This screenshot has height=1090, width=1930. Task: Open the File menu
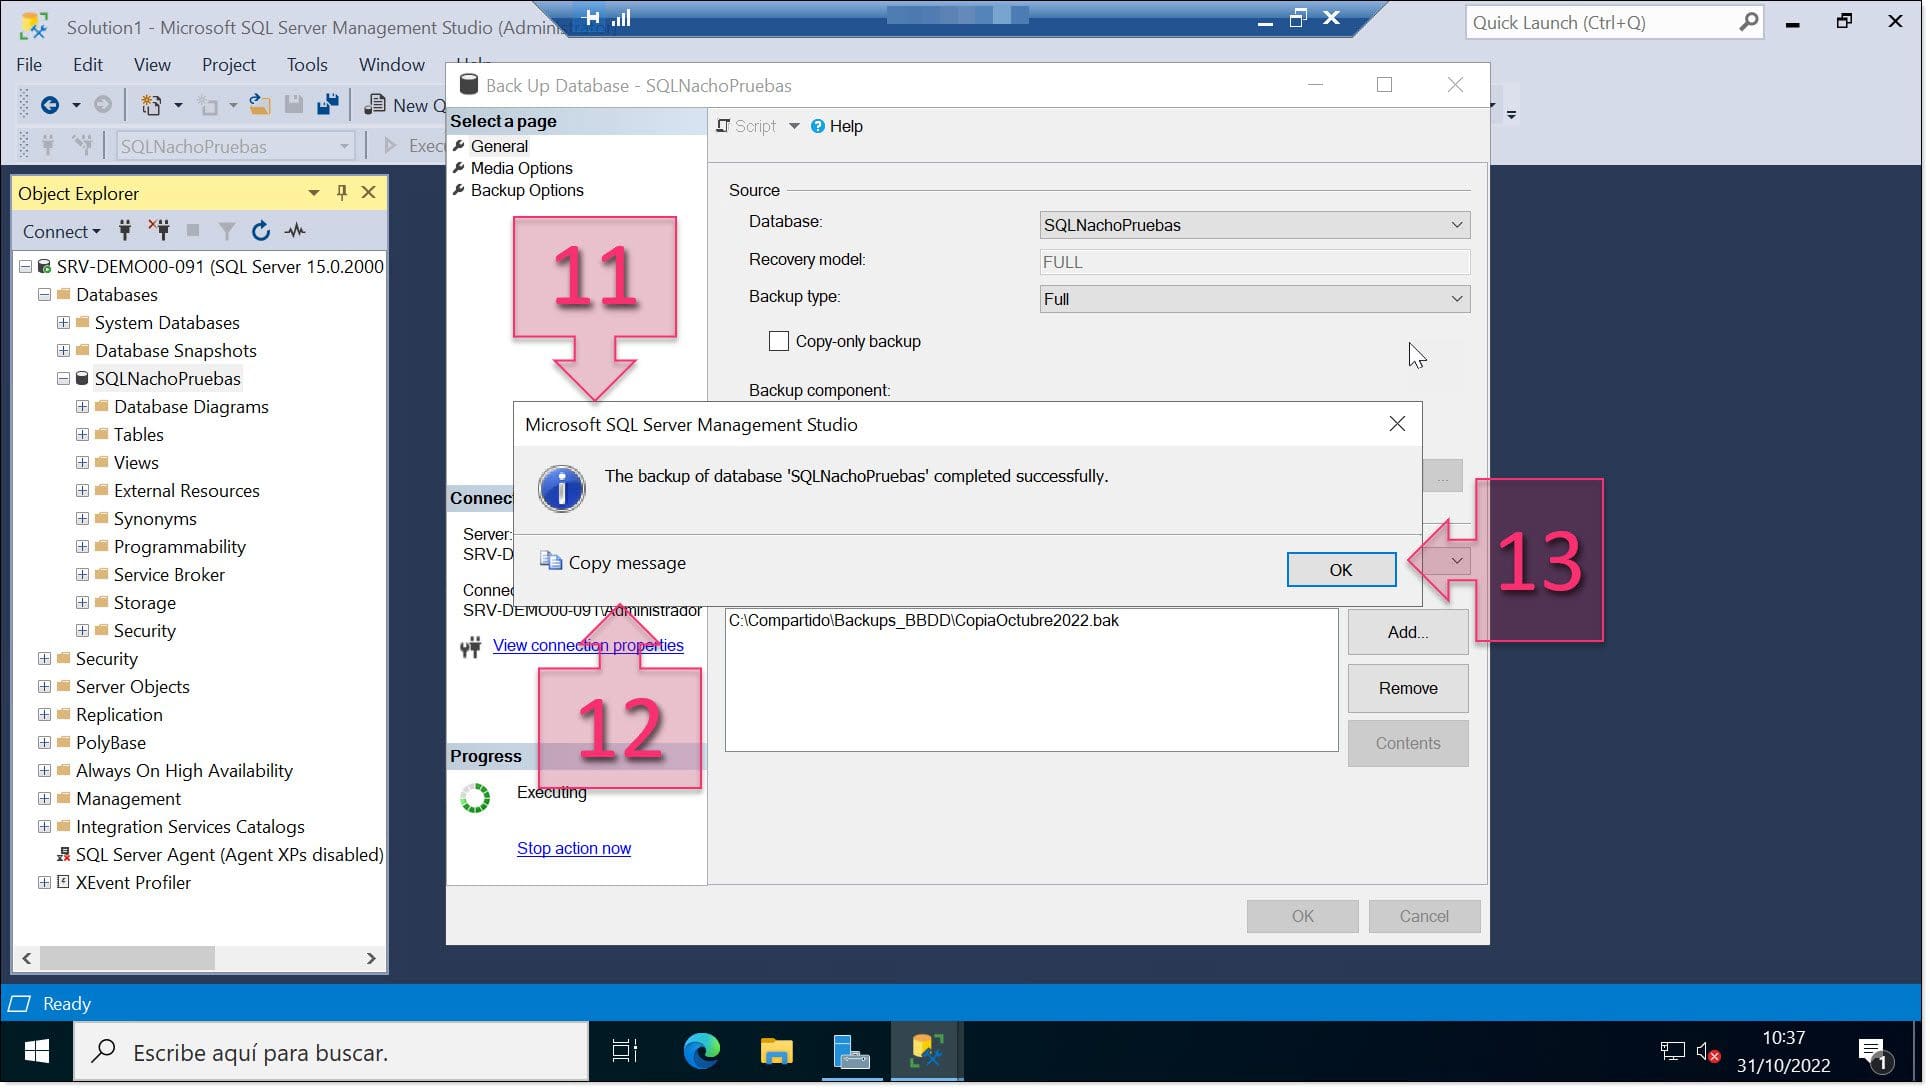tap(29, 65)
